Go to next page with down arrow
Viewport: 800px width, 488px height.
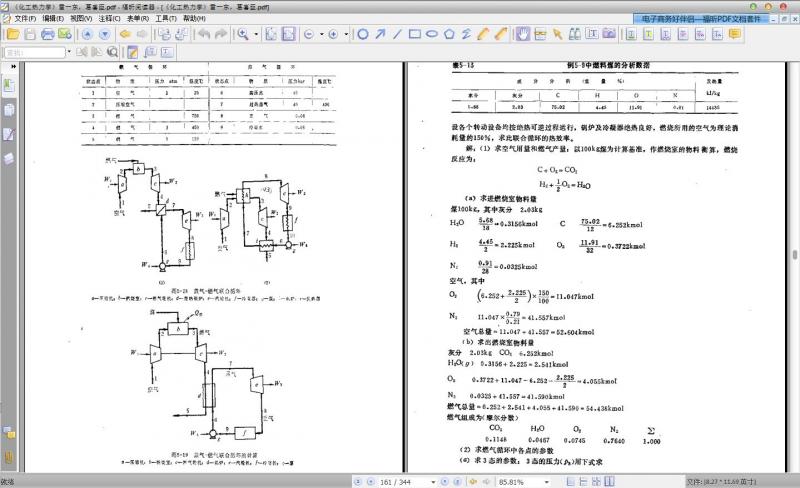(104, 34)
